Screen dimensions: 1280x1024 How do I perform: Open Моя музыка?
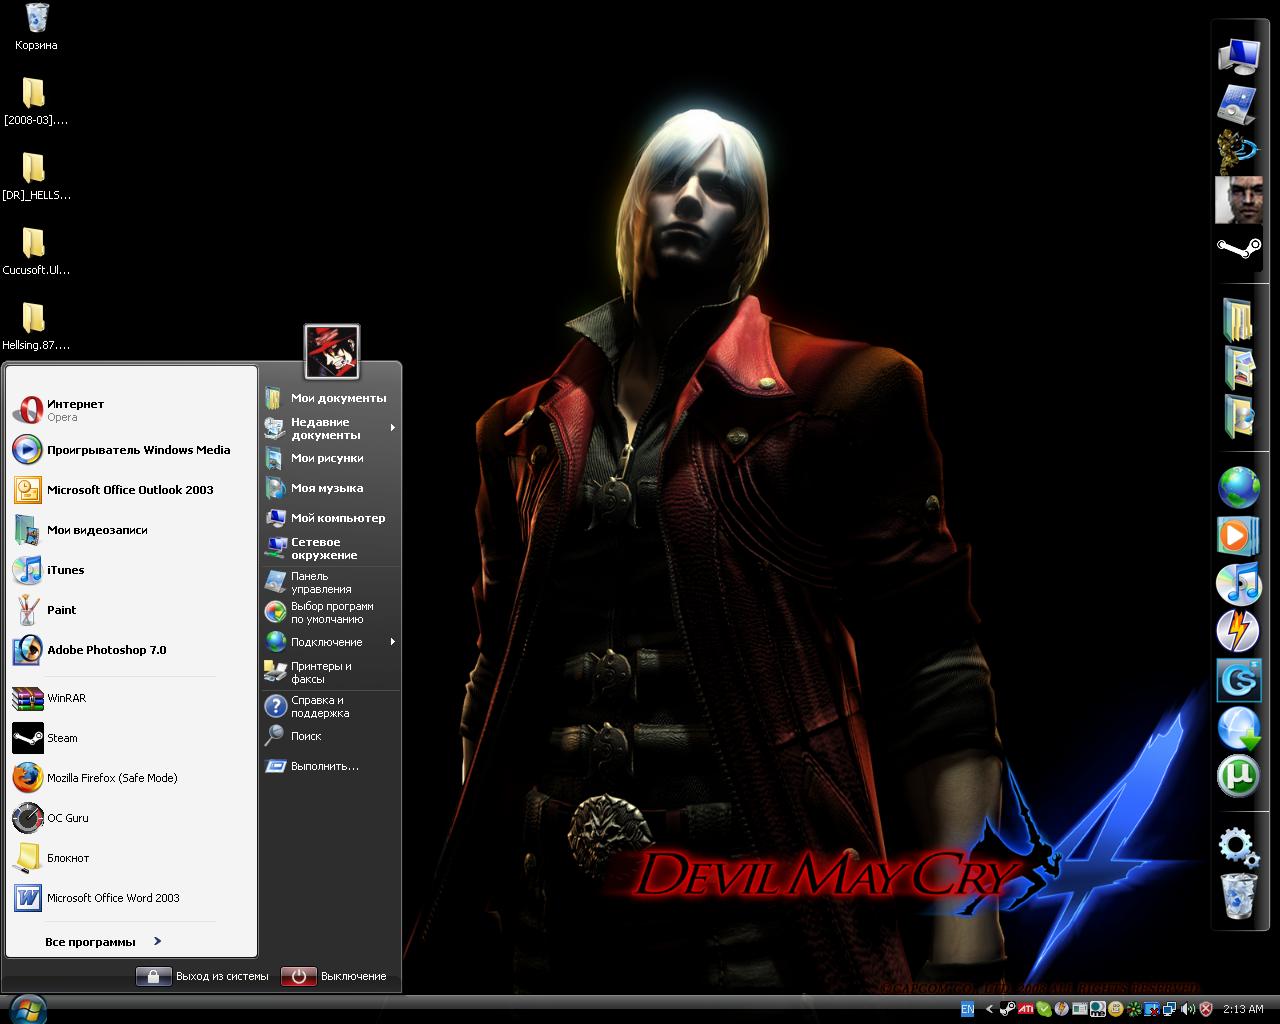(330, 488)
